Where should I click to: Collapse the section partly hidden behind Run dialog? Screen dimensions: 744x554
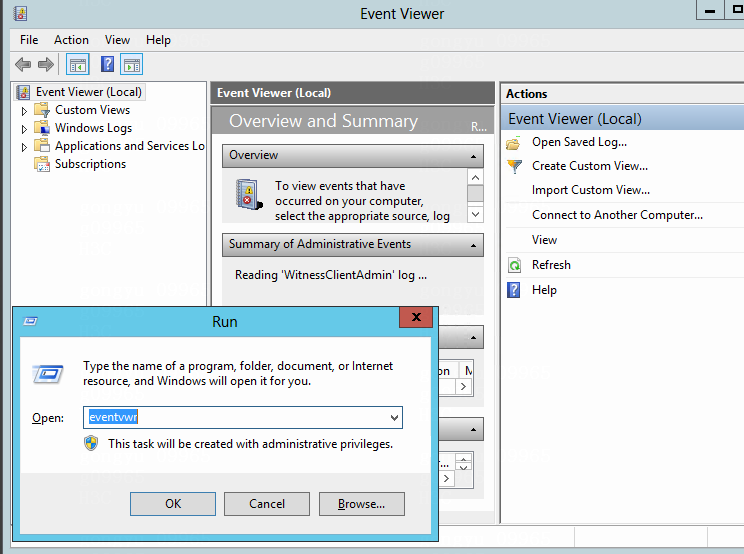pyautogui.click(x=473, y=337)
